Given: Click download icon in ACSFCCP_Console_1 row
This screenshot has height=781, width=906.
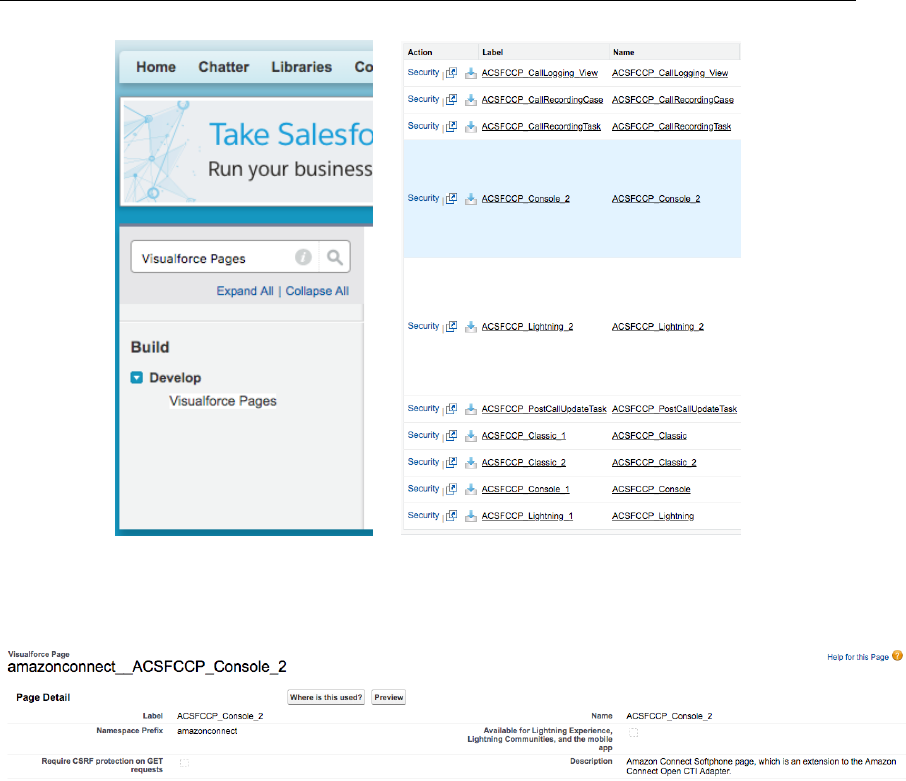Looking at the screenshot, I should tap(471, 489).
